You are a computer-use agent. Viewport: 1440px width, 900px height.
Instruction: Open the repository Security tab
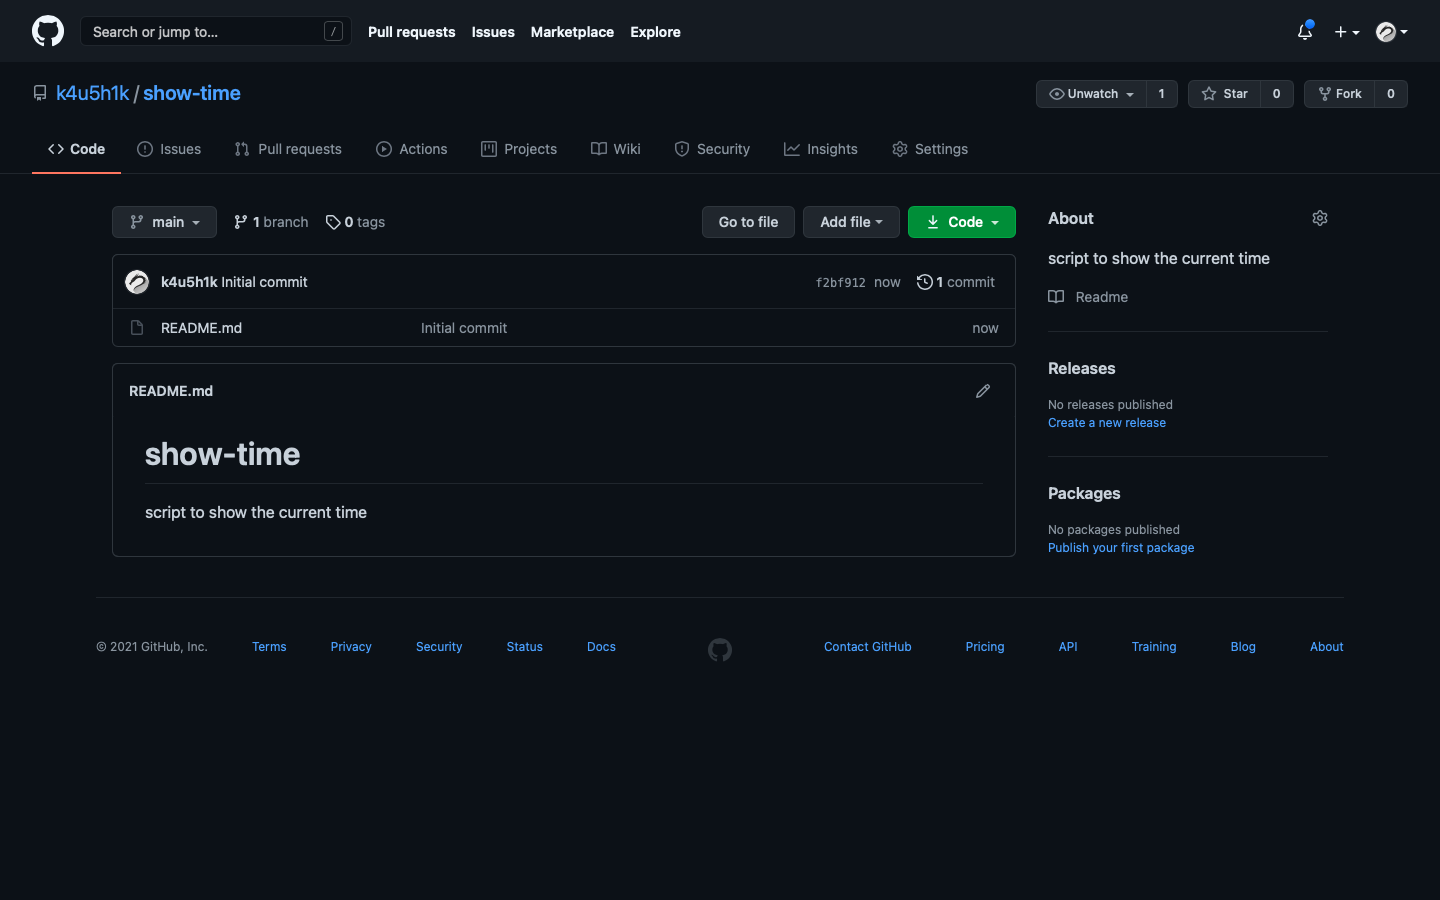(x=712, y=149)
